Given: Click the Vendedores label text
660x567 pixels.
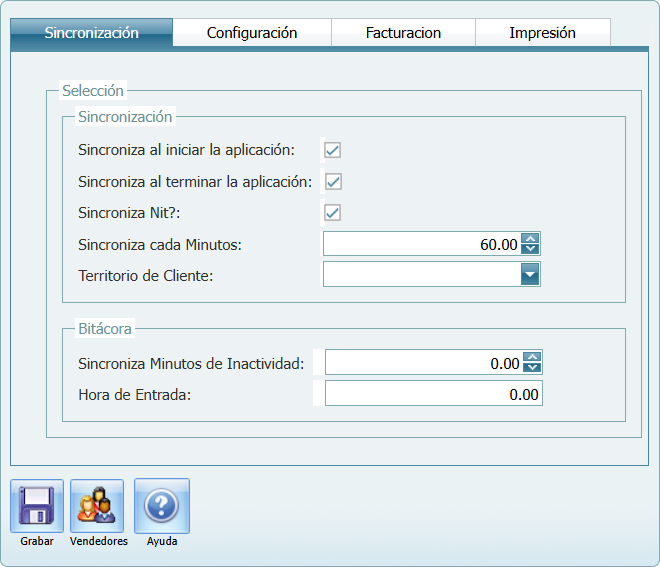Looking at the screenshot, I should coord(99,541).
